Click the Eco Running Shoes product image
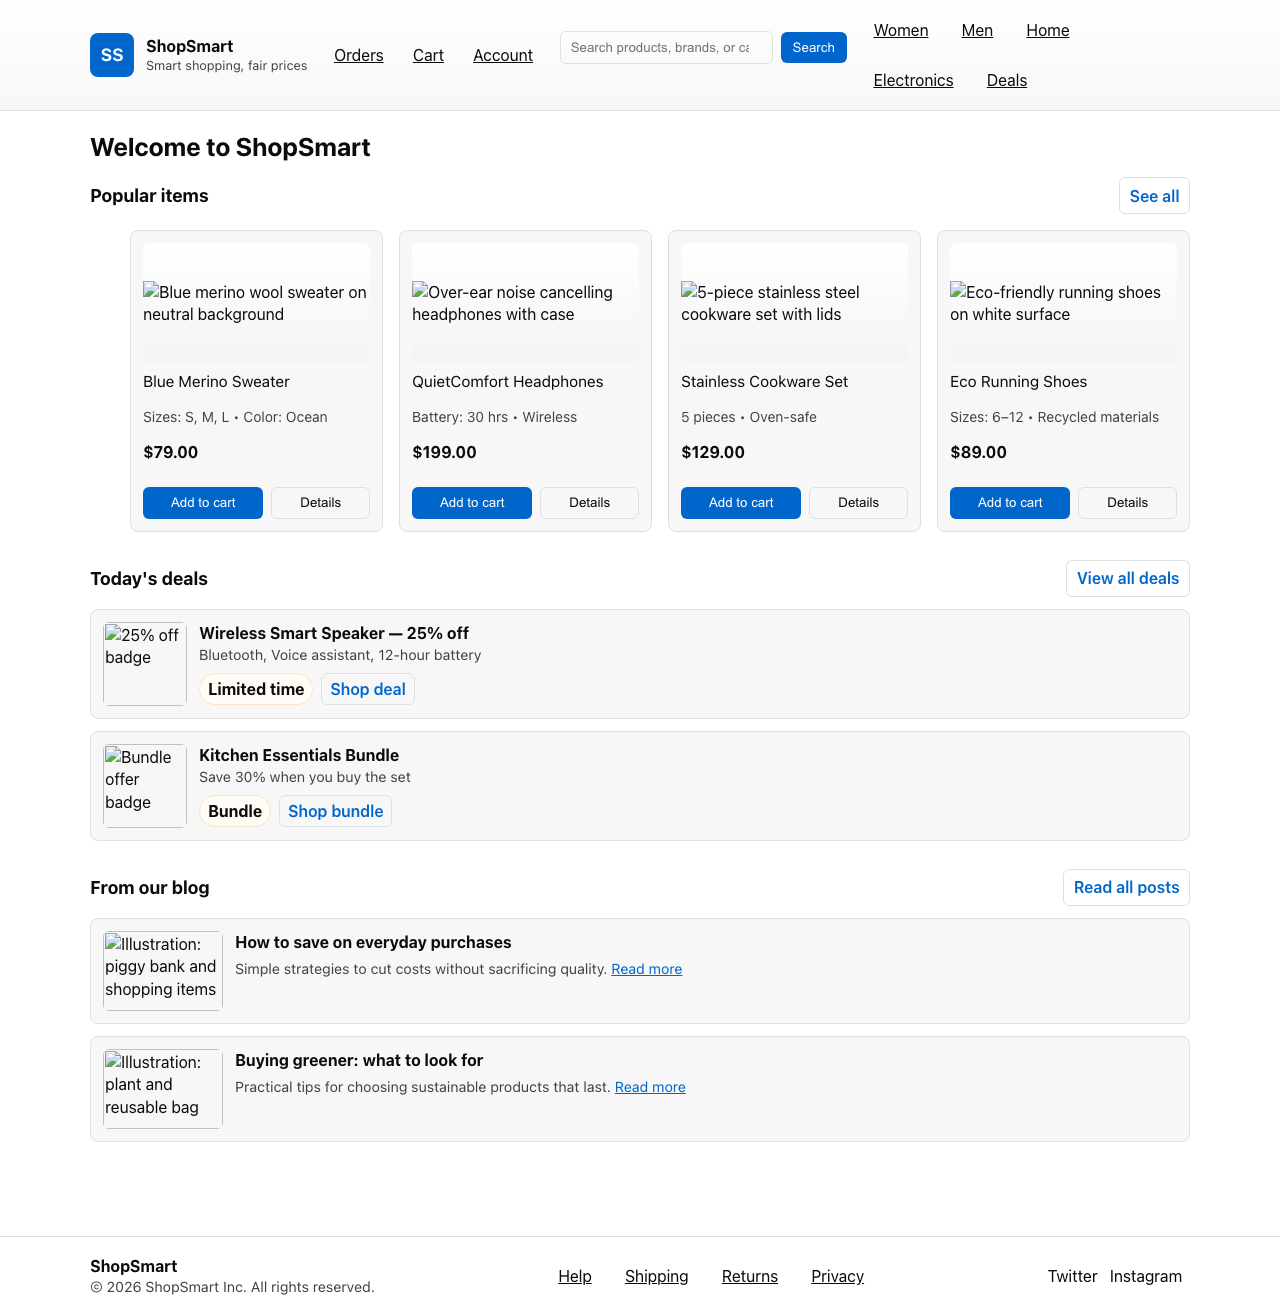Screen dimensions: 1280x1316 pos(1063,303)
